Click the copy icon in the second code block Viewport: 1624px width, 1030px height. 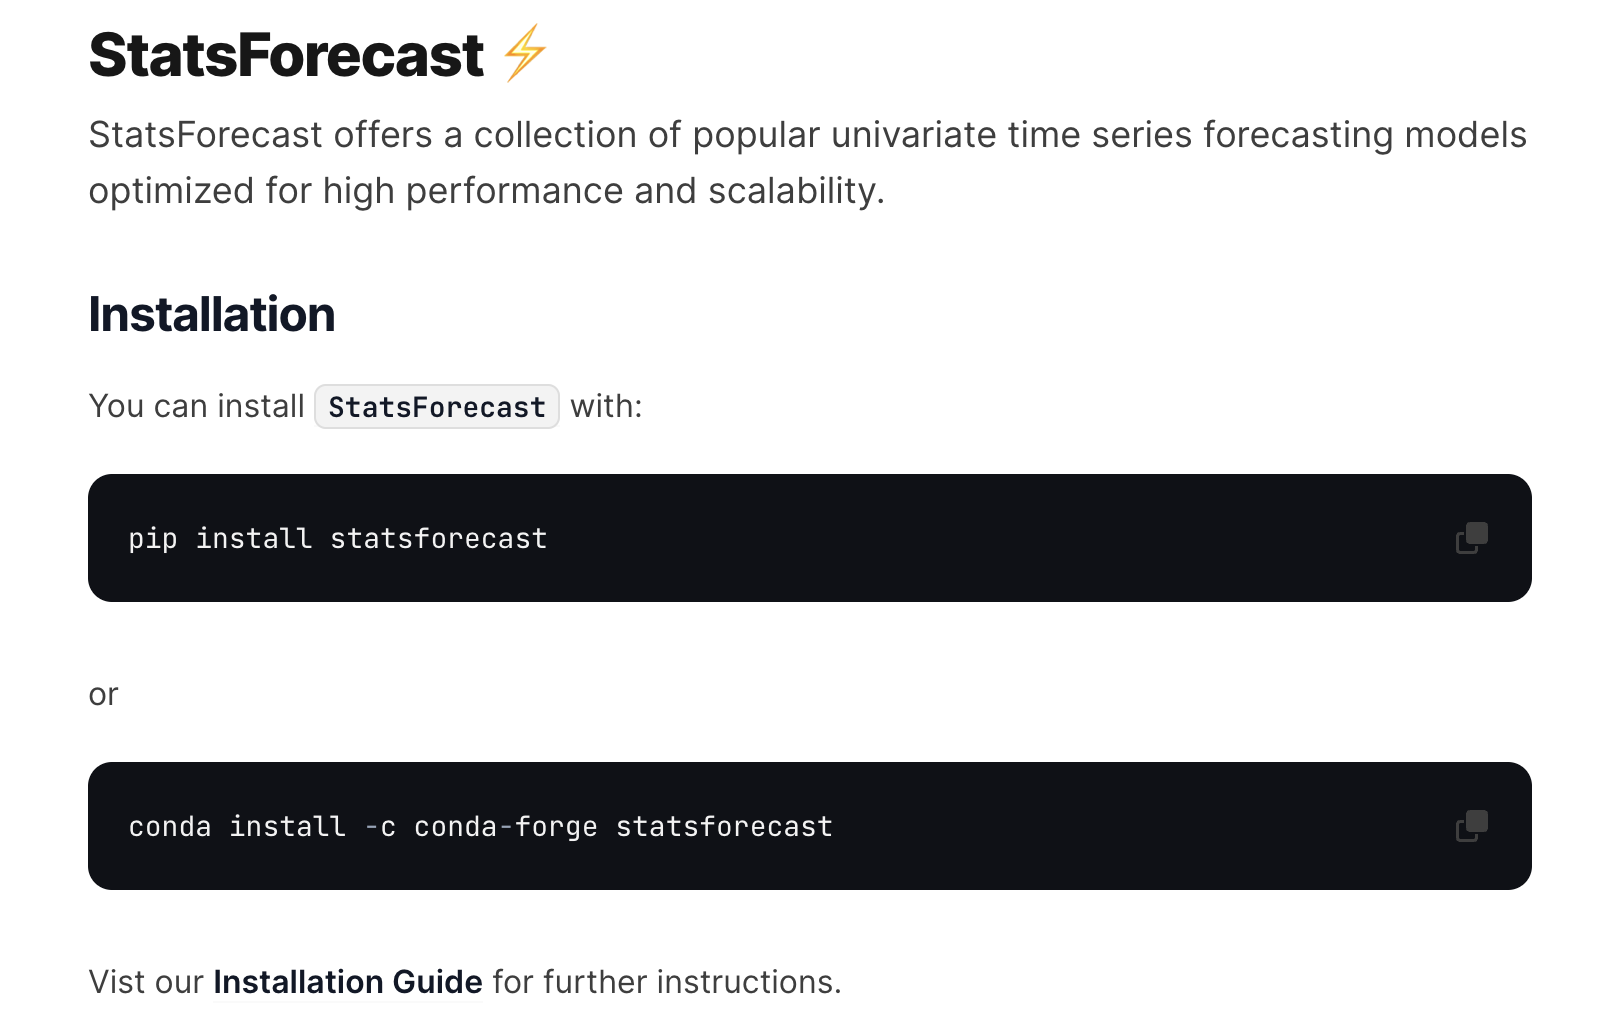point(1470,826)
